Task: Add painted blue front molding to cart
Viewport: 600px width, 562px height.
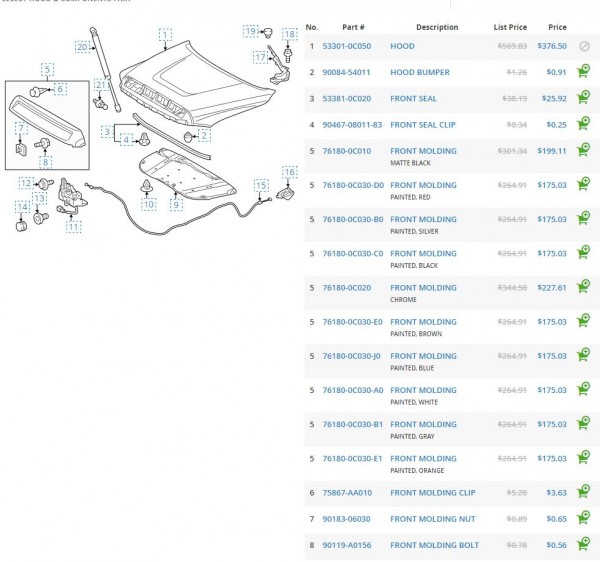Action: click(583, 355)
